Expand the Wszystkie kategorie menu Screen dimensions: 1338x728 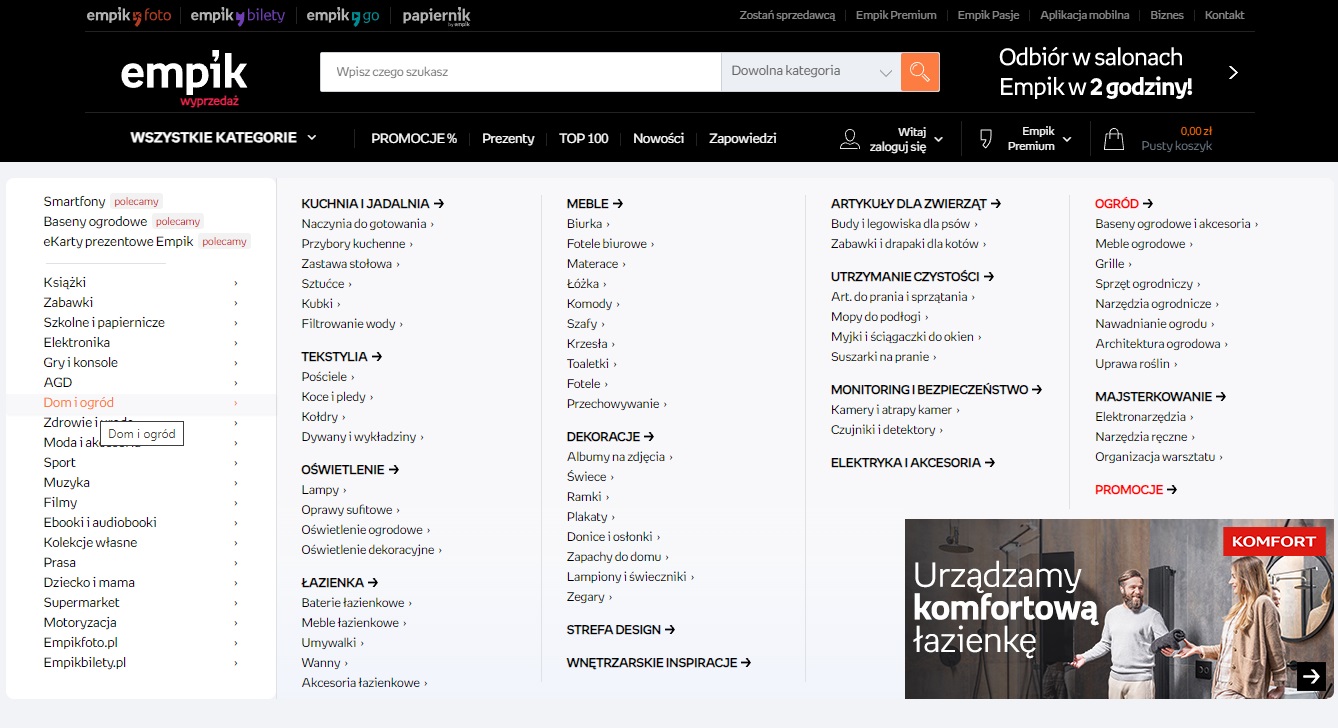(223, 138)
